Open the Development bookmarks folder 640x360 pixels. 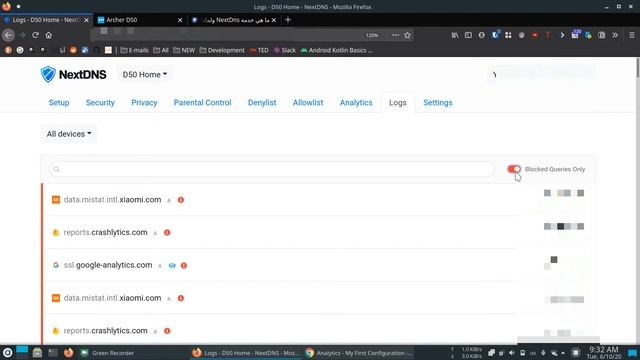pyautogui.click(x=222, y=50)
